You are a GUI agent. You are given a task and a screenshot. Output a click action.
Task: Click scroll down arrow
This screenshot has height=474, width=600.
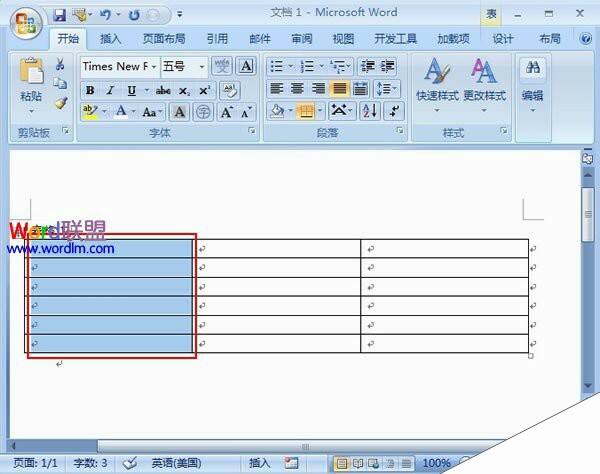coord(588,386)
